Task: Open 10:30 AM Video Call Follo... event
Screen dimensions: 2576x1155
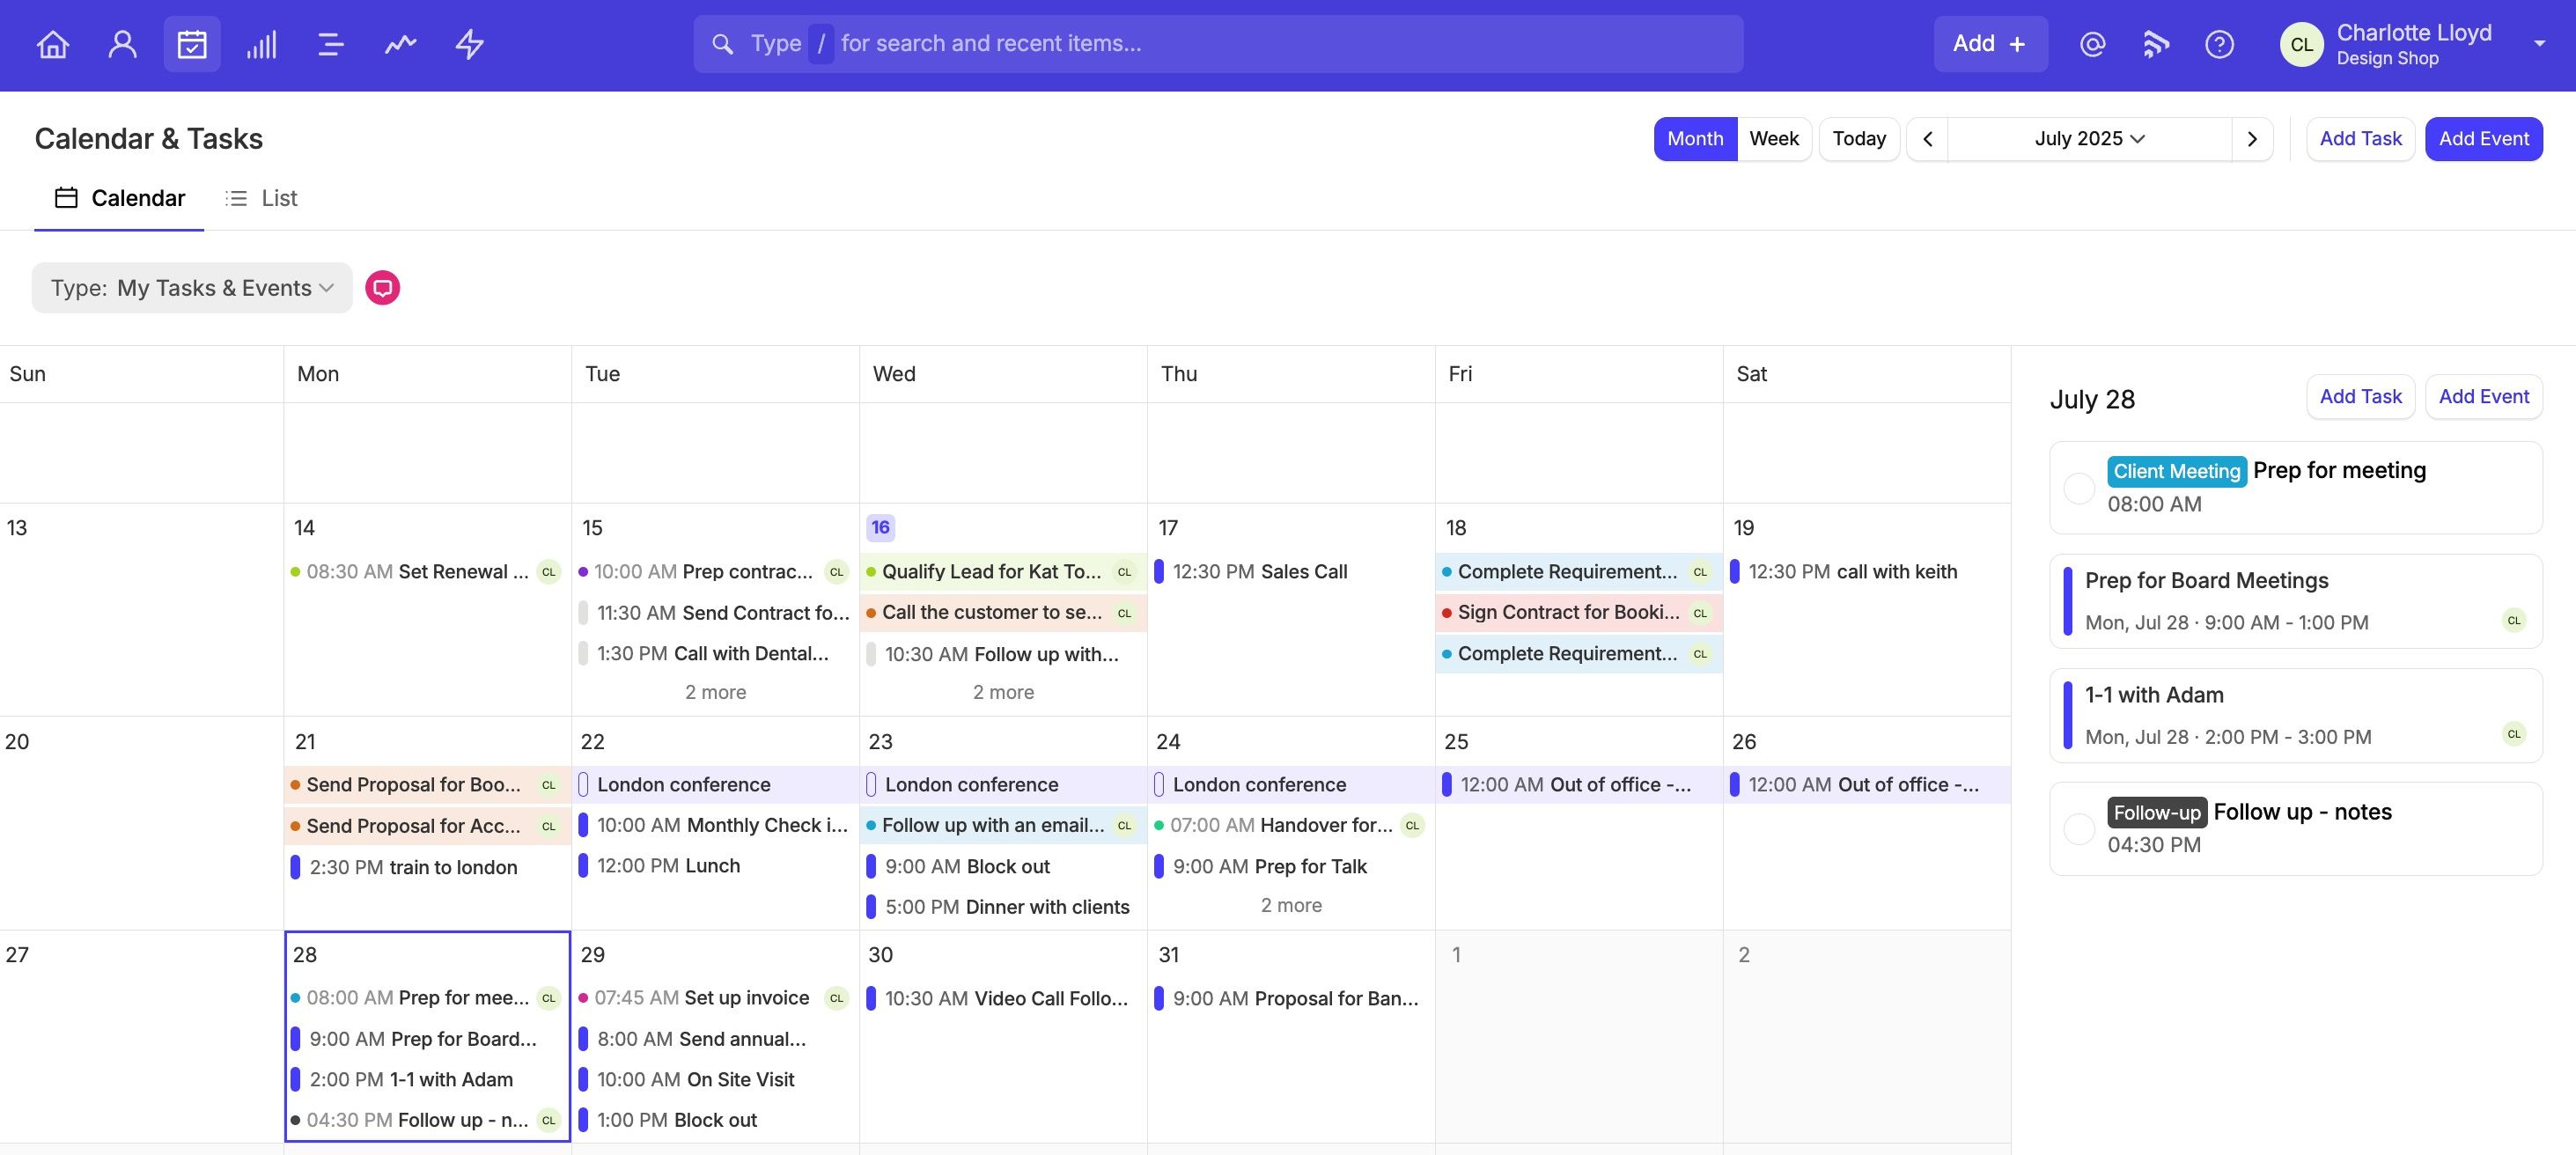Action: pos(1003,998)
